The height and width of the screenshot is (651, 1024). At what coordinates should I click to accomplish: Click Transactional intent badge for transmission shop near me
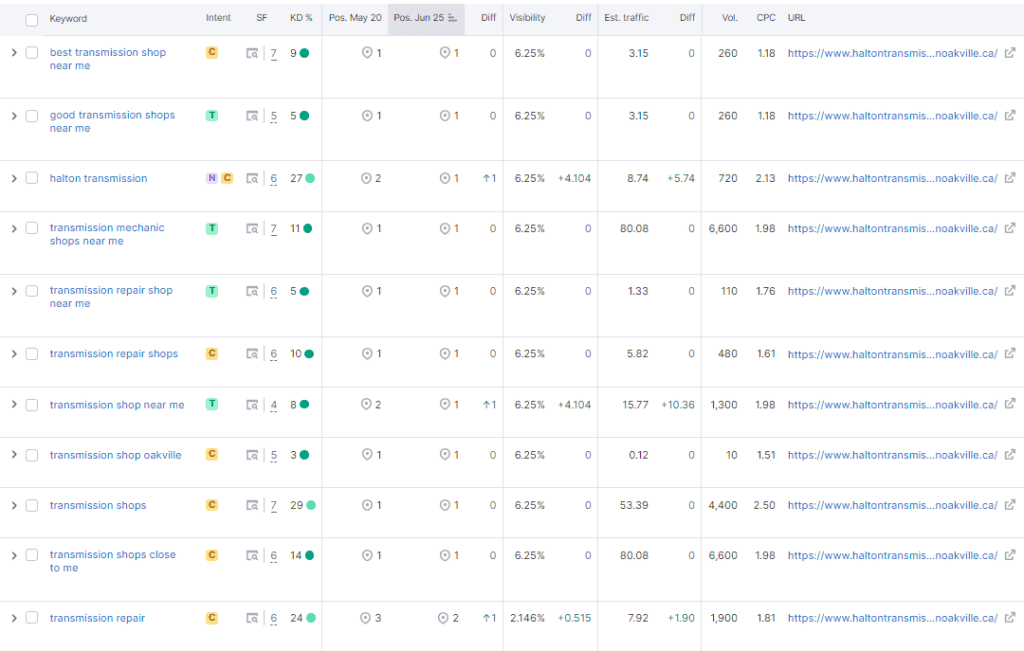[x=211, y=404]
